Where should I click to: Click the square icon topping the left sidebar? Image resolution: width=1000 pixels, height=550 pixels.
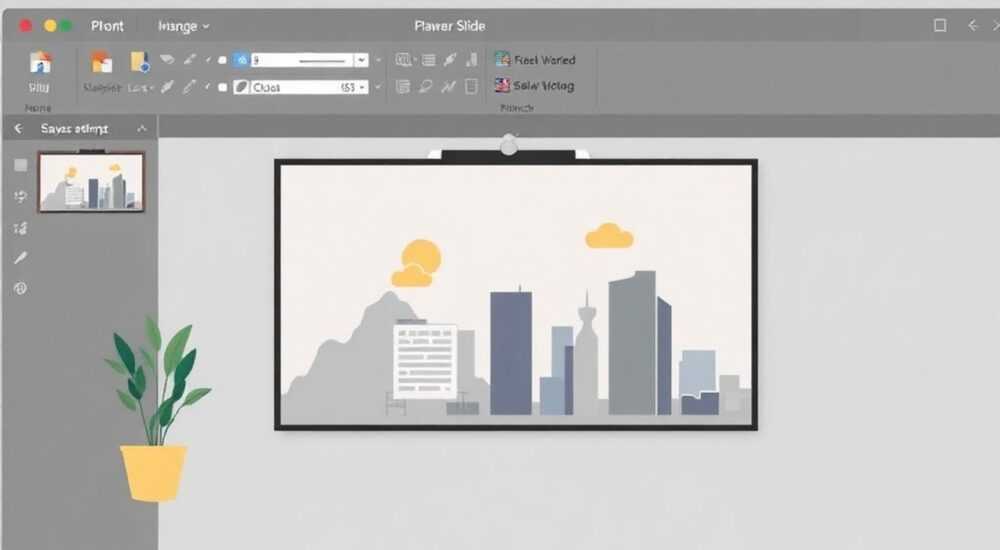[20, 165]
